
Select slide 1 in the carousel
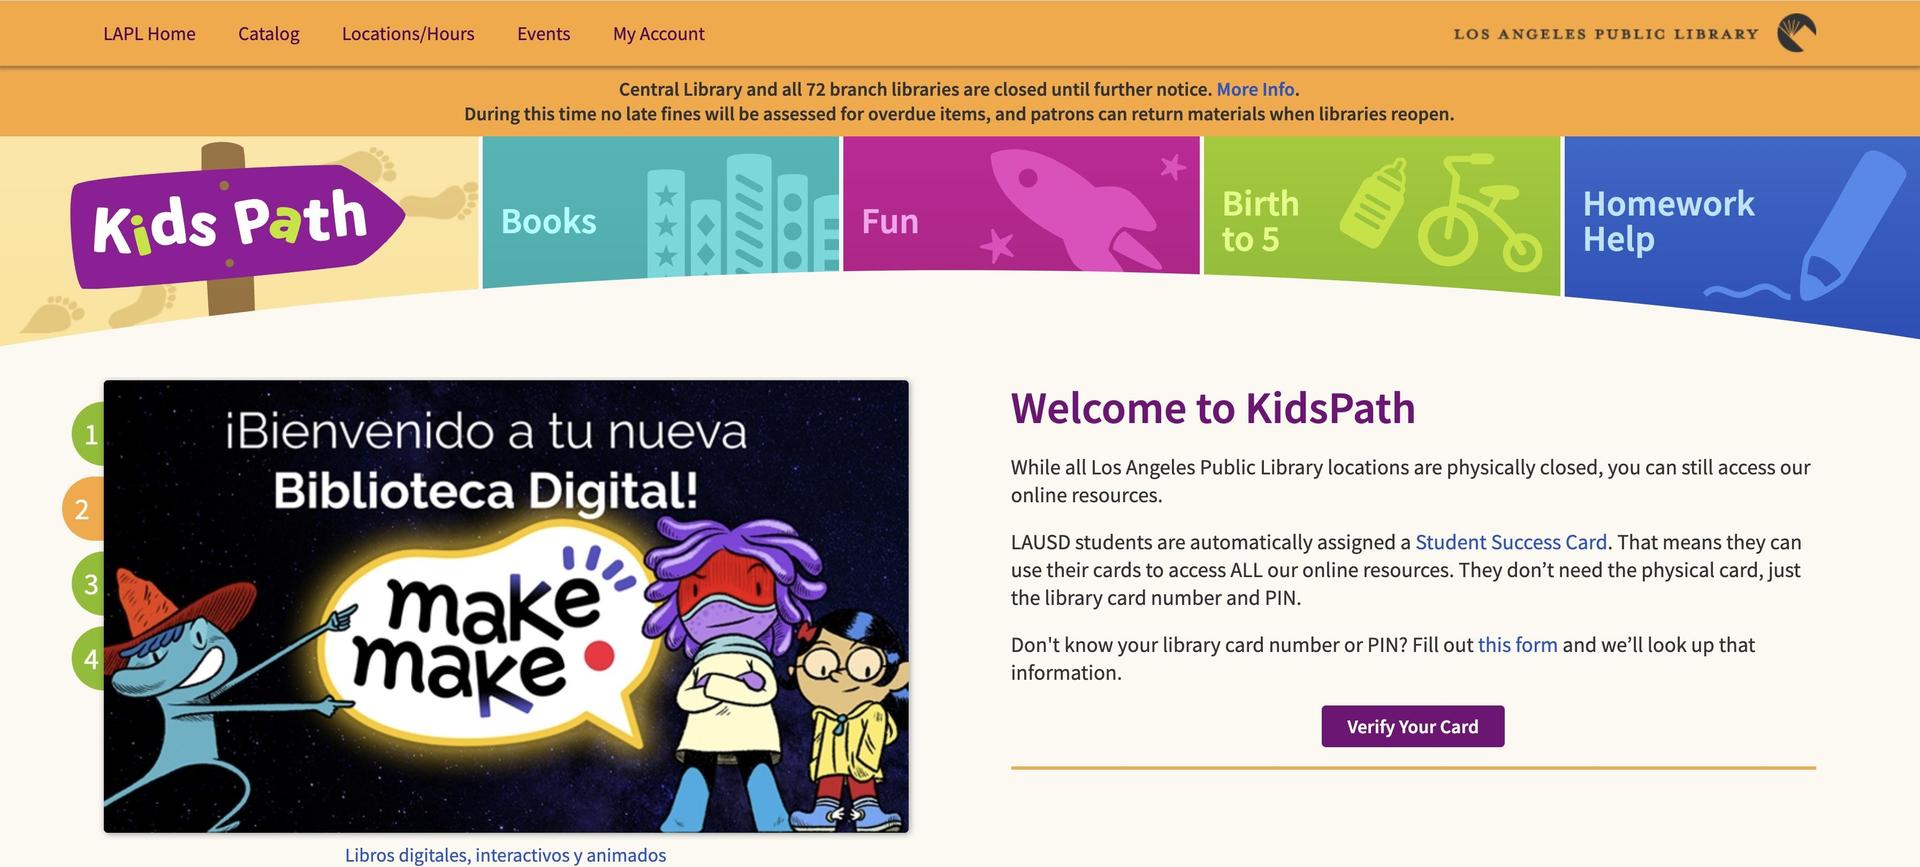click(89, 434)
